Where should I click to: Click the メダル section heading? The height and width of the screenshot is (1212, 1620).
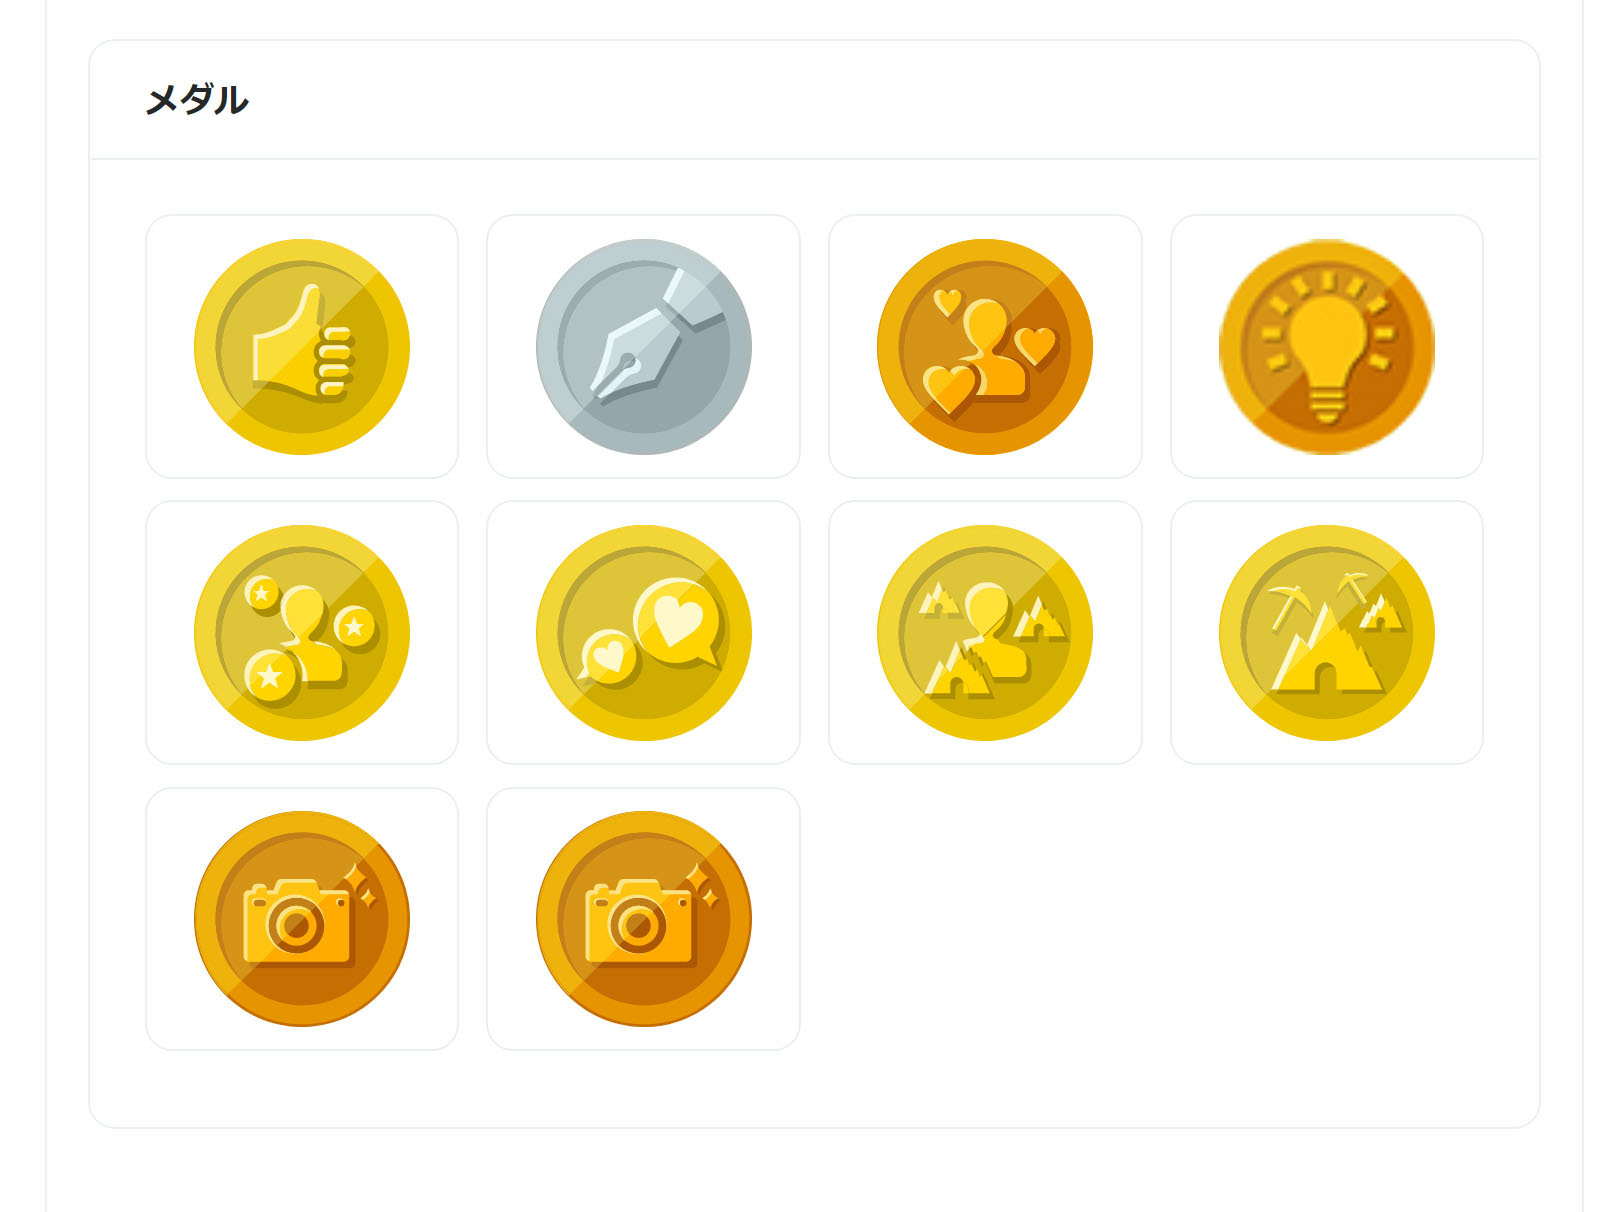[197, 100]
